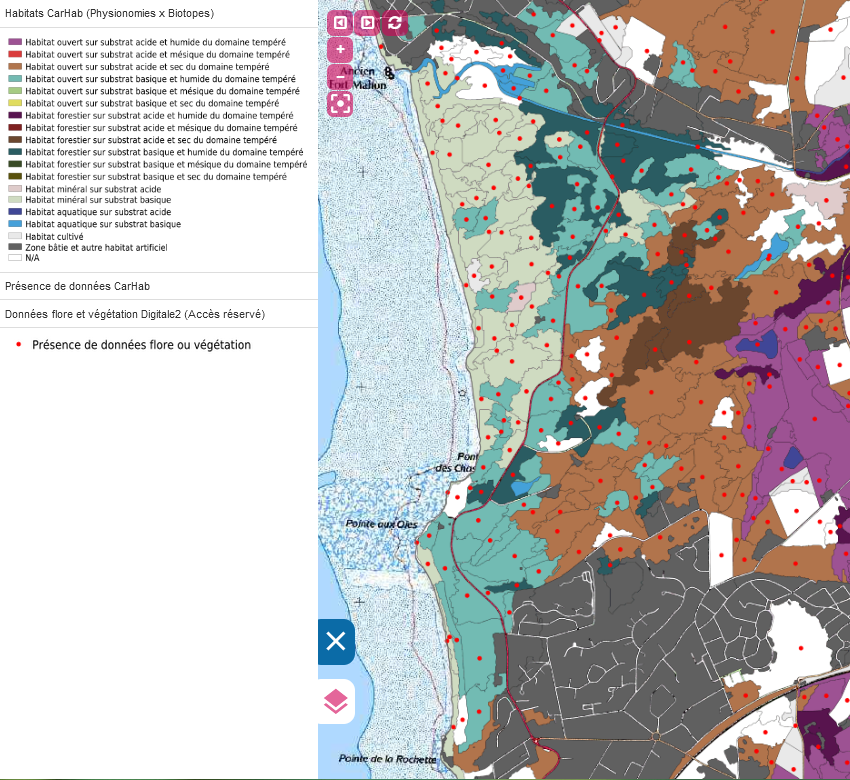Image resolution: width=850 pixels, height=780 pixels.
Task: Select the N/A legend entry
Action: (32, 258)
